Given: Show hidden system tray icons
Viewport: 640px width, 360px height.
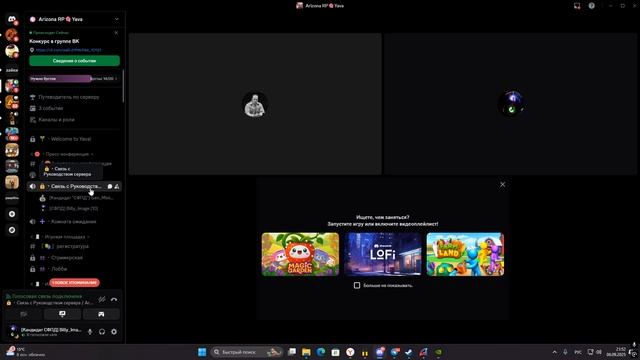Looking at the screenshot, I should (x=554, y=352).
